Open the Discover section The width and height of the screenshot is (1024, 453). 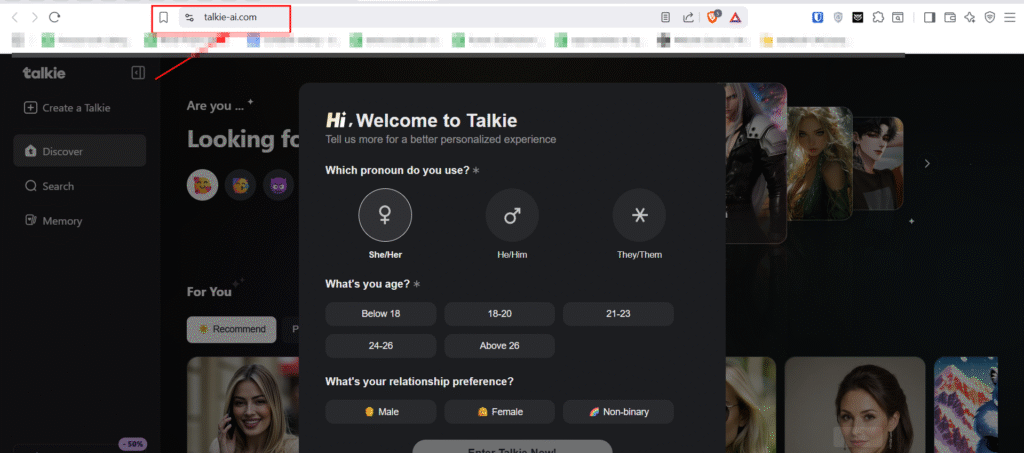[80, 151]
